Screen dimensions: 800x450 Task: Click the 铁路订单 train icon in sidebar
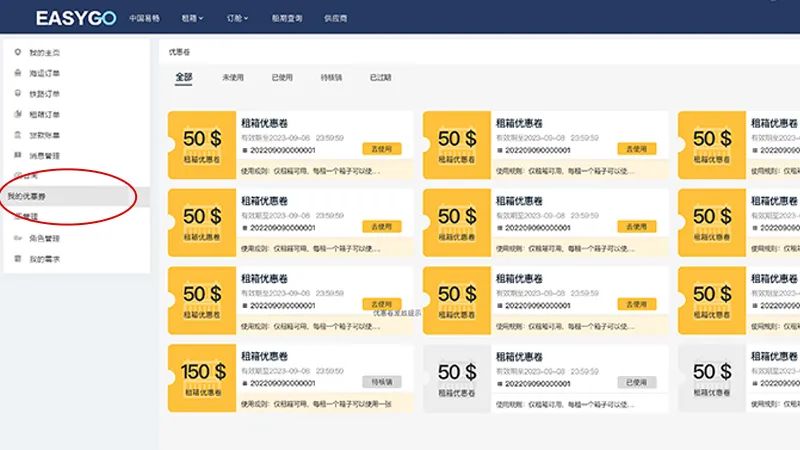pyautogui.click(x=17, y=93)
